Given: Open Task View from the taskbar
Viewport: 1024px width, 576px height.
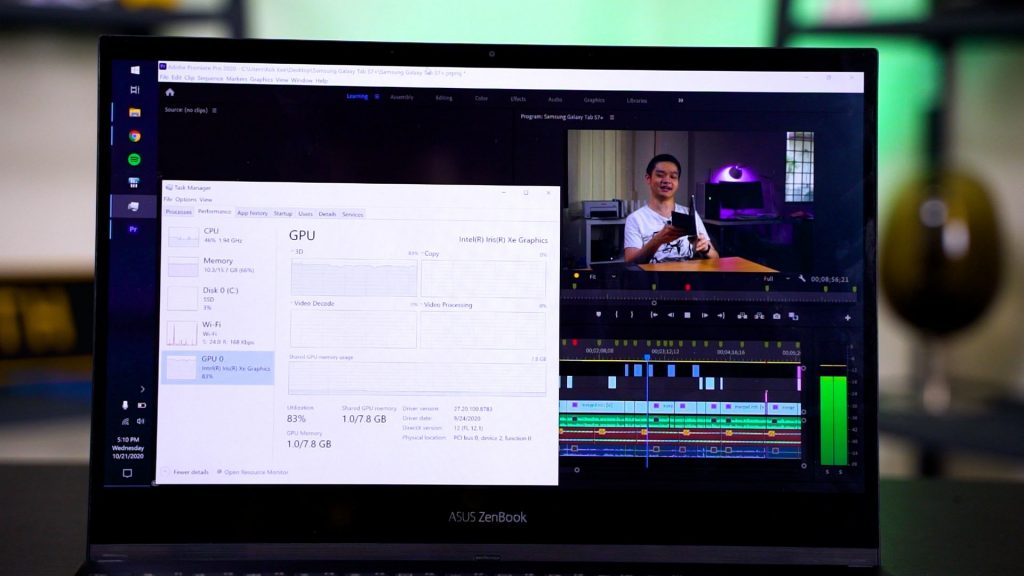Looking at the screenshot, I should (135, 89).
